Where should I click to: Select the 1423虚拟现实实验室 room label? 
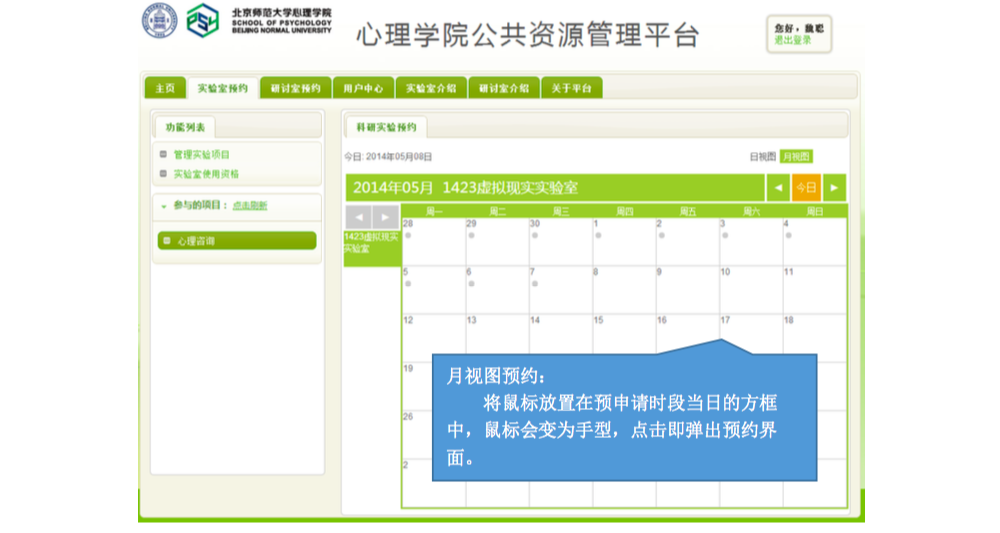[371, 243]
